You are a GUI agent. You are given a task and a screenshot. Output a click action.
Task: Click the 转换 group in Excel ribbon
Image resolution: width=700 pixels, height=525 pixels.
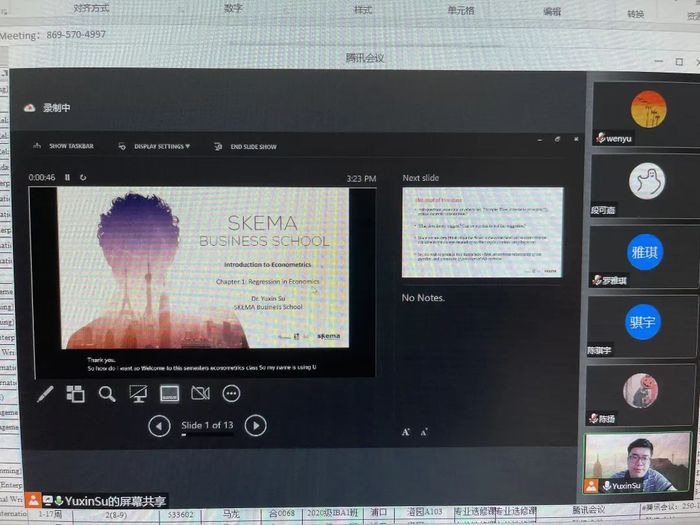[635, 14]
